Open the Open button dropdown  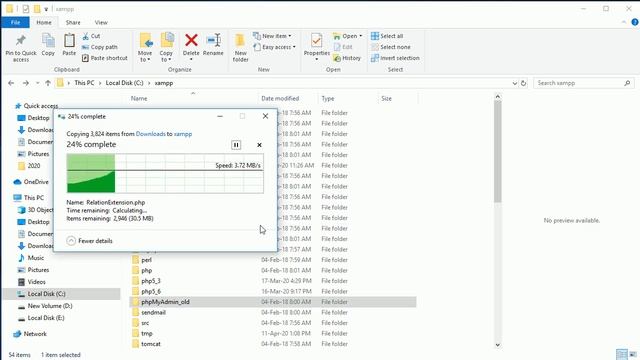(x=348, y=36)
